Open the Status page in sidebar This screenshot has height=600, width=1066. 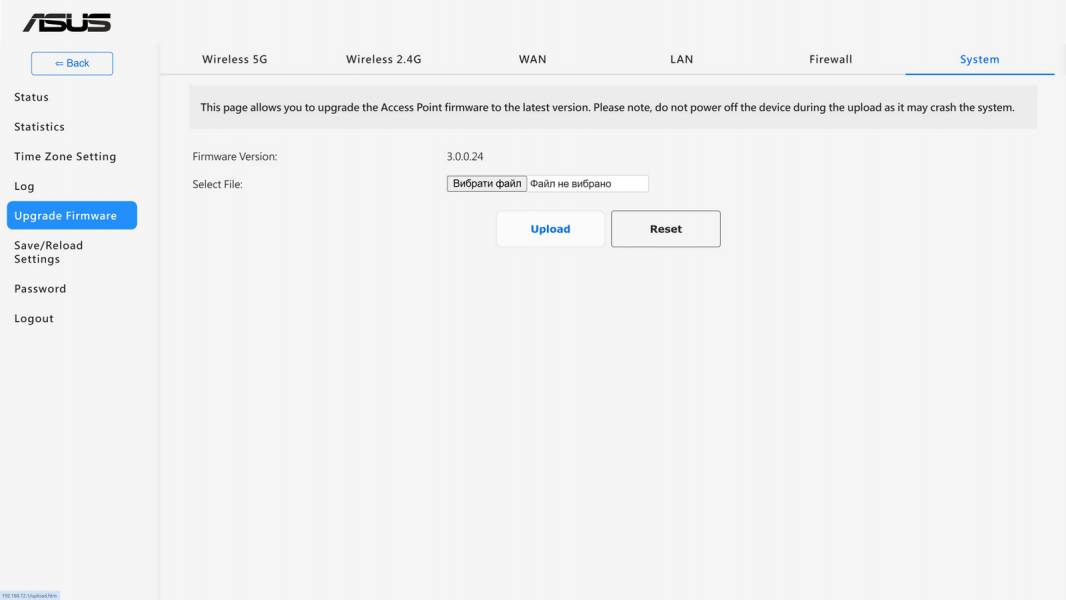[x=31, y=97]
